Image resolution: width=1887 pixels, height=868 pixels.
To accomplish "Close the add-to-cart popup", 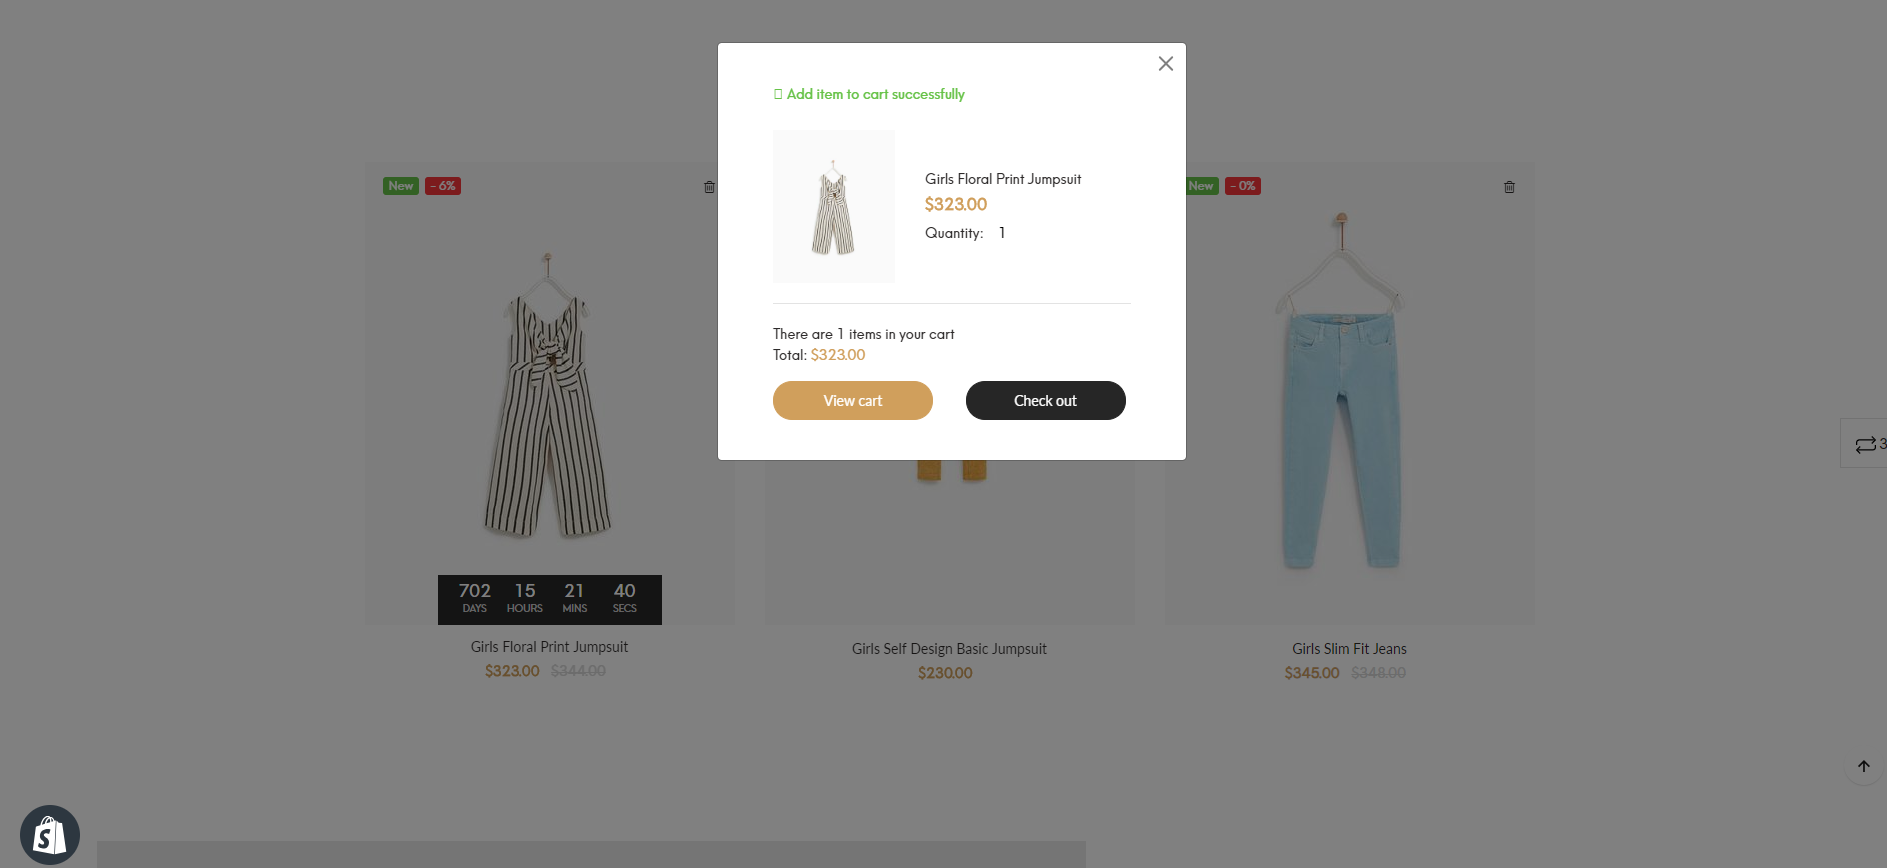I will tap(1165, 64).
